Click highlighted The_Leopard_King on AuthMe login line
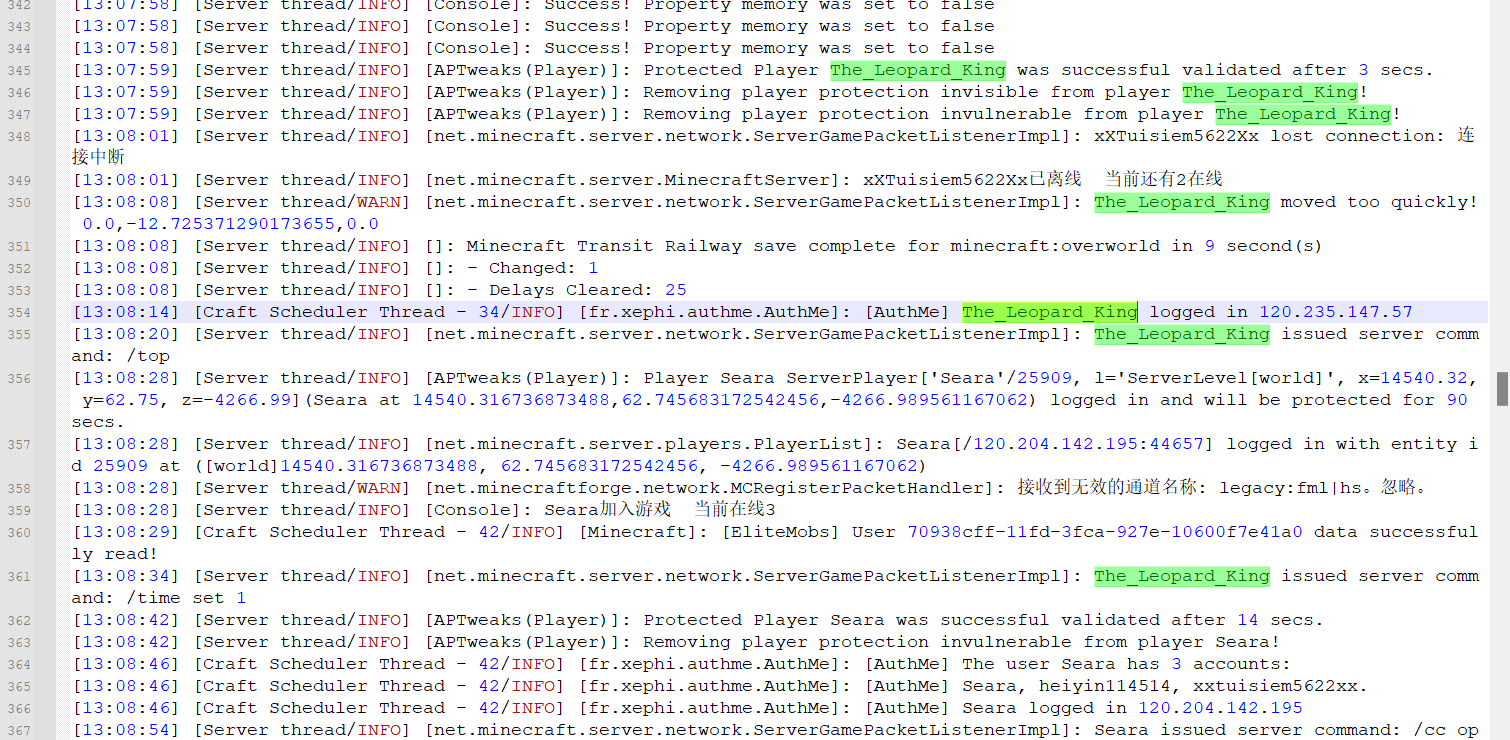The width and height of the screenshot is (1510, 740). coord(1049,312)
